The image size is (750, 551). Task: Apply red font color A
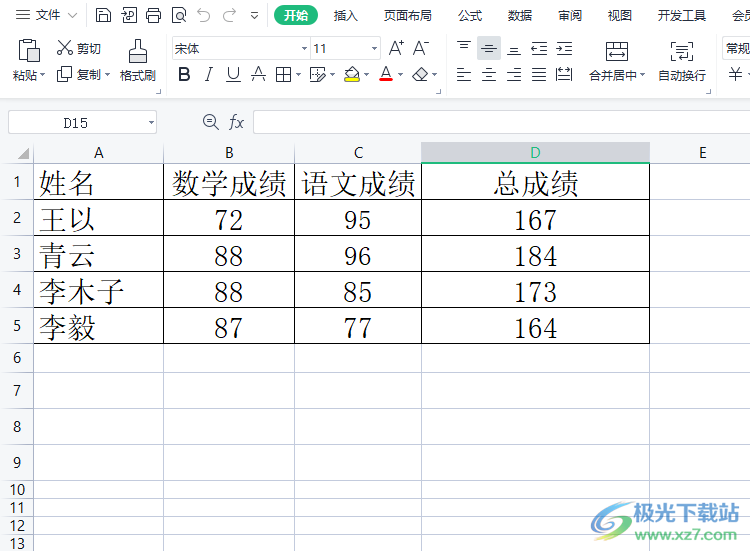tap(386, 75)
